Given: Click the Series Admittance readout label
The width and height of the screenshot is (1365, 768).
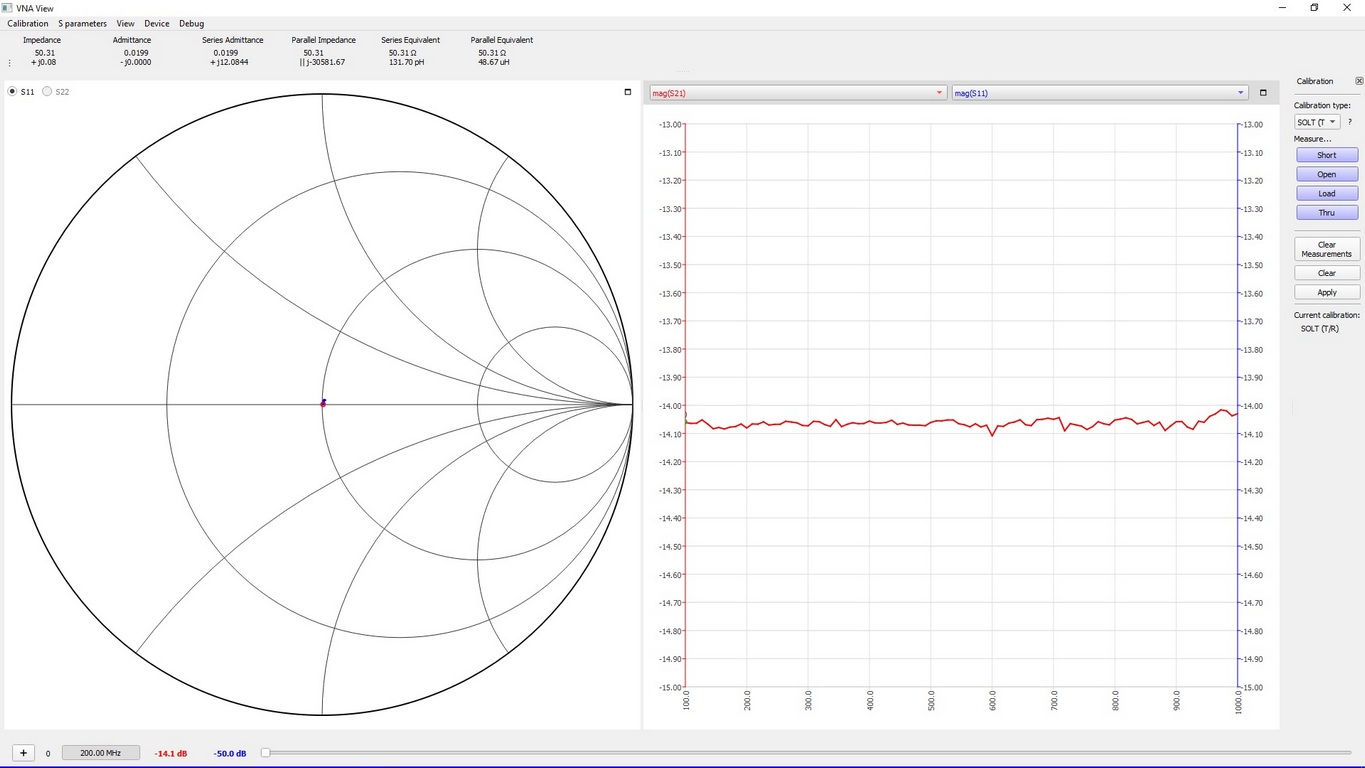Looking at the screenshot, I should click(x=233, y=40).
